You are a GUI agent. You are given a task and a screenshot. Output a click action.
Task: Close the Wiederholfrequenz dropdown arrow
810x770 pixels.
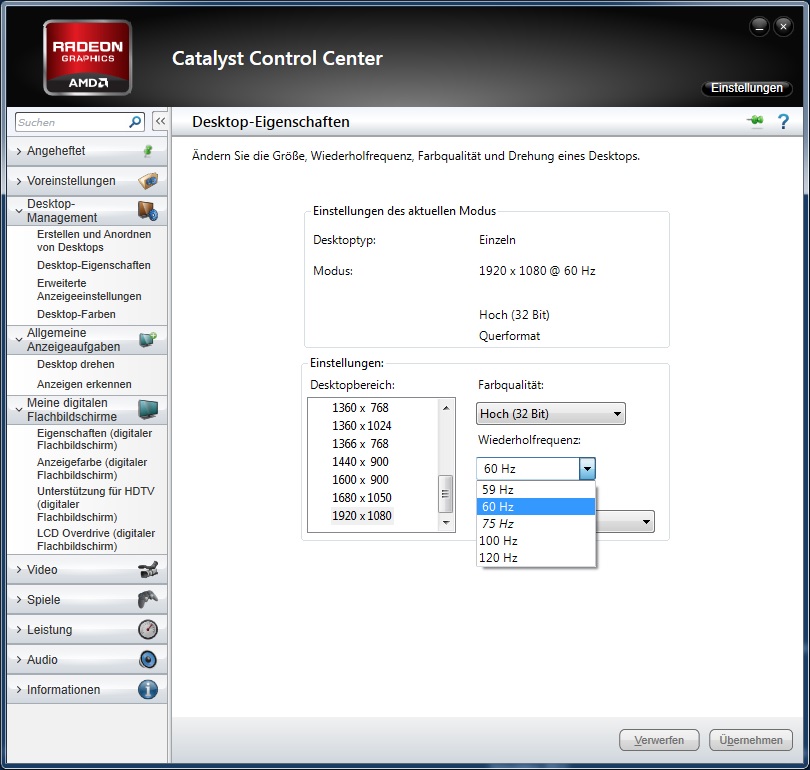pos(587,469)
